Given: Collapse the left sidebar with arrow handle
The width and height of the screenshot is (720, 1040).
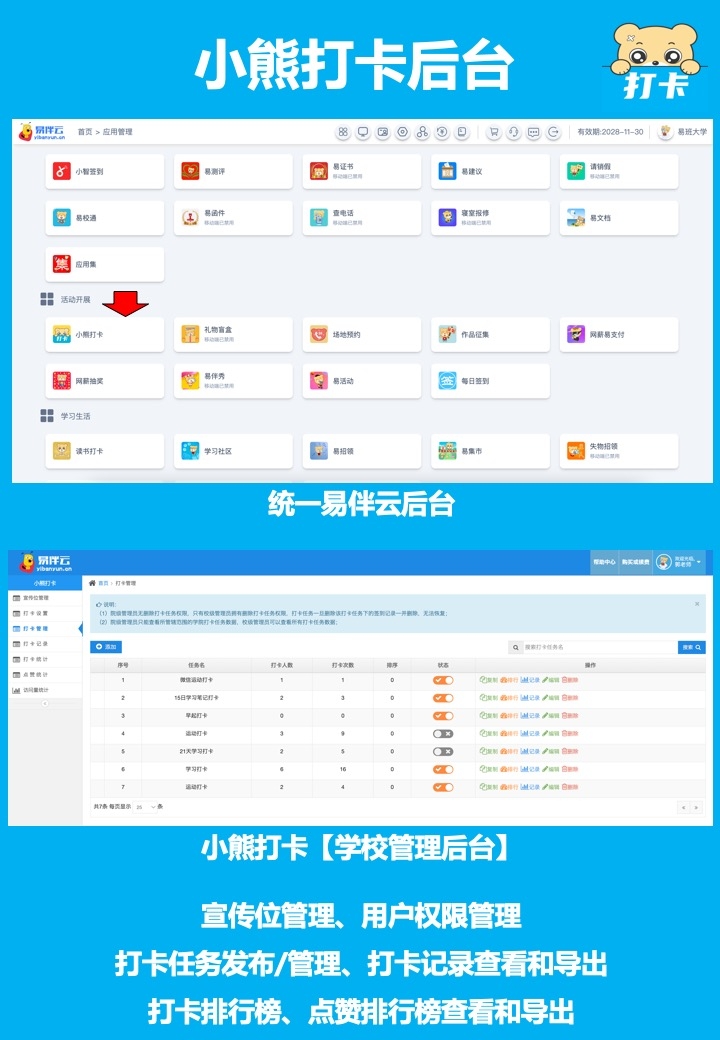Looking at the screenshot, I should [45, 703].
